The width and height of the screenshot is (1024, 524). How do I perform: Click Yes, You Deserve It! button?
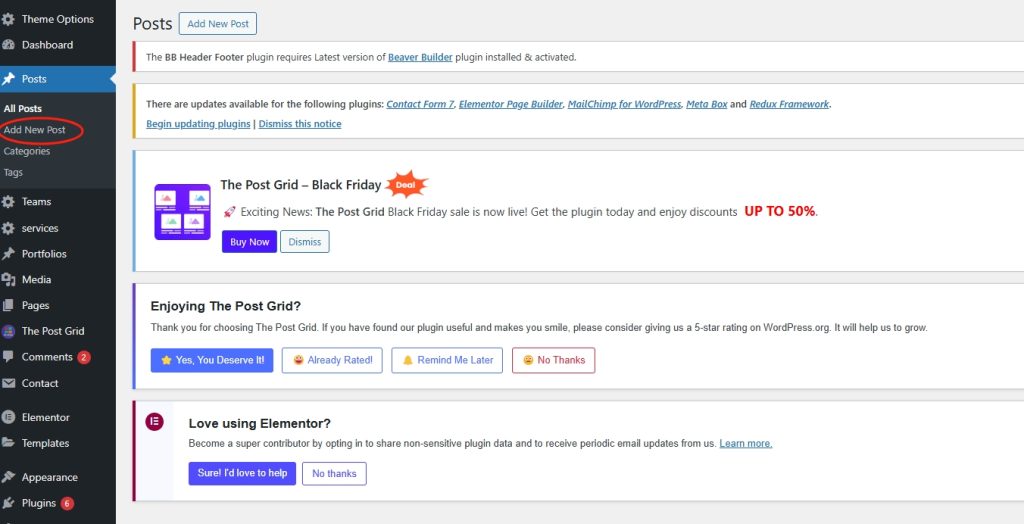(x=211, y=360)
